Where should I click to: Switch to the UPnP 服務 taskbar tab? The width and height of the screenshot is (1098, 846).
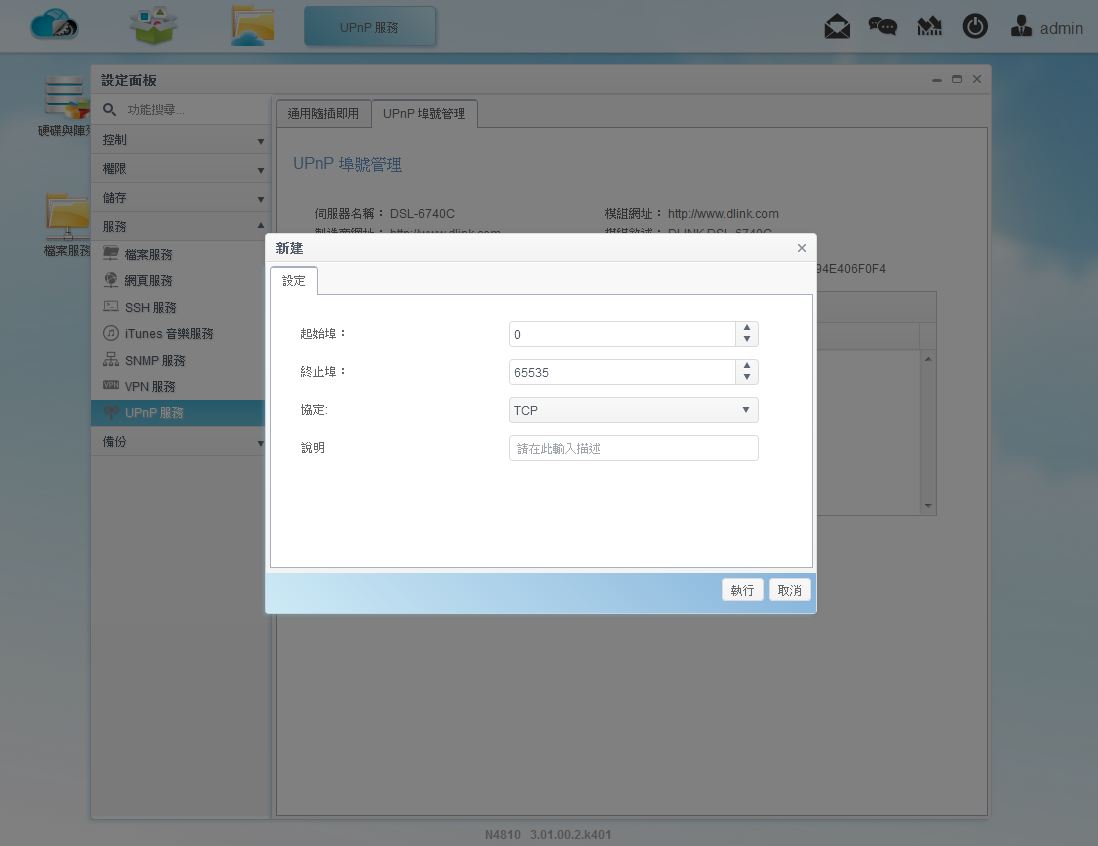pos(370,27)
